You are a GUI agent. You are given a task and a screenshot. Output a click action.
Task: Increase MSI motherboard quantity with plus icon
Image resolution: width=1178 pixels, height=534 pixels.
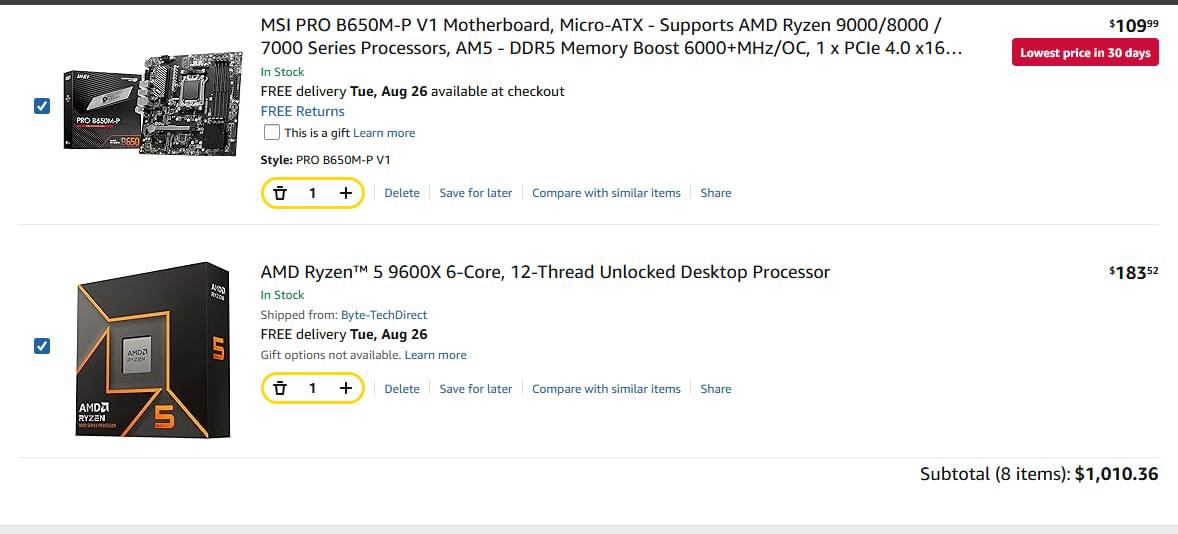coord(346,193)
